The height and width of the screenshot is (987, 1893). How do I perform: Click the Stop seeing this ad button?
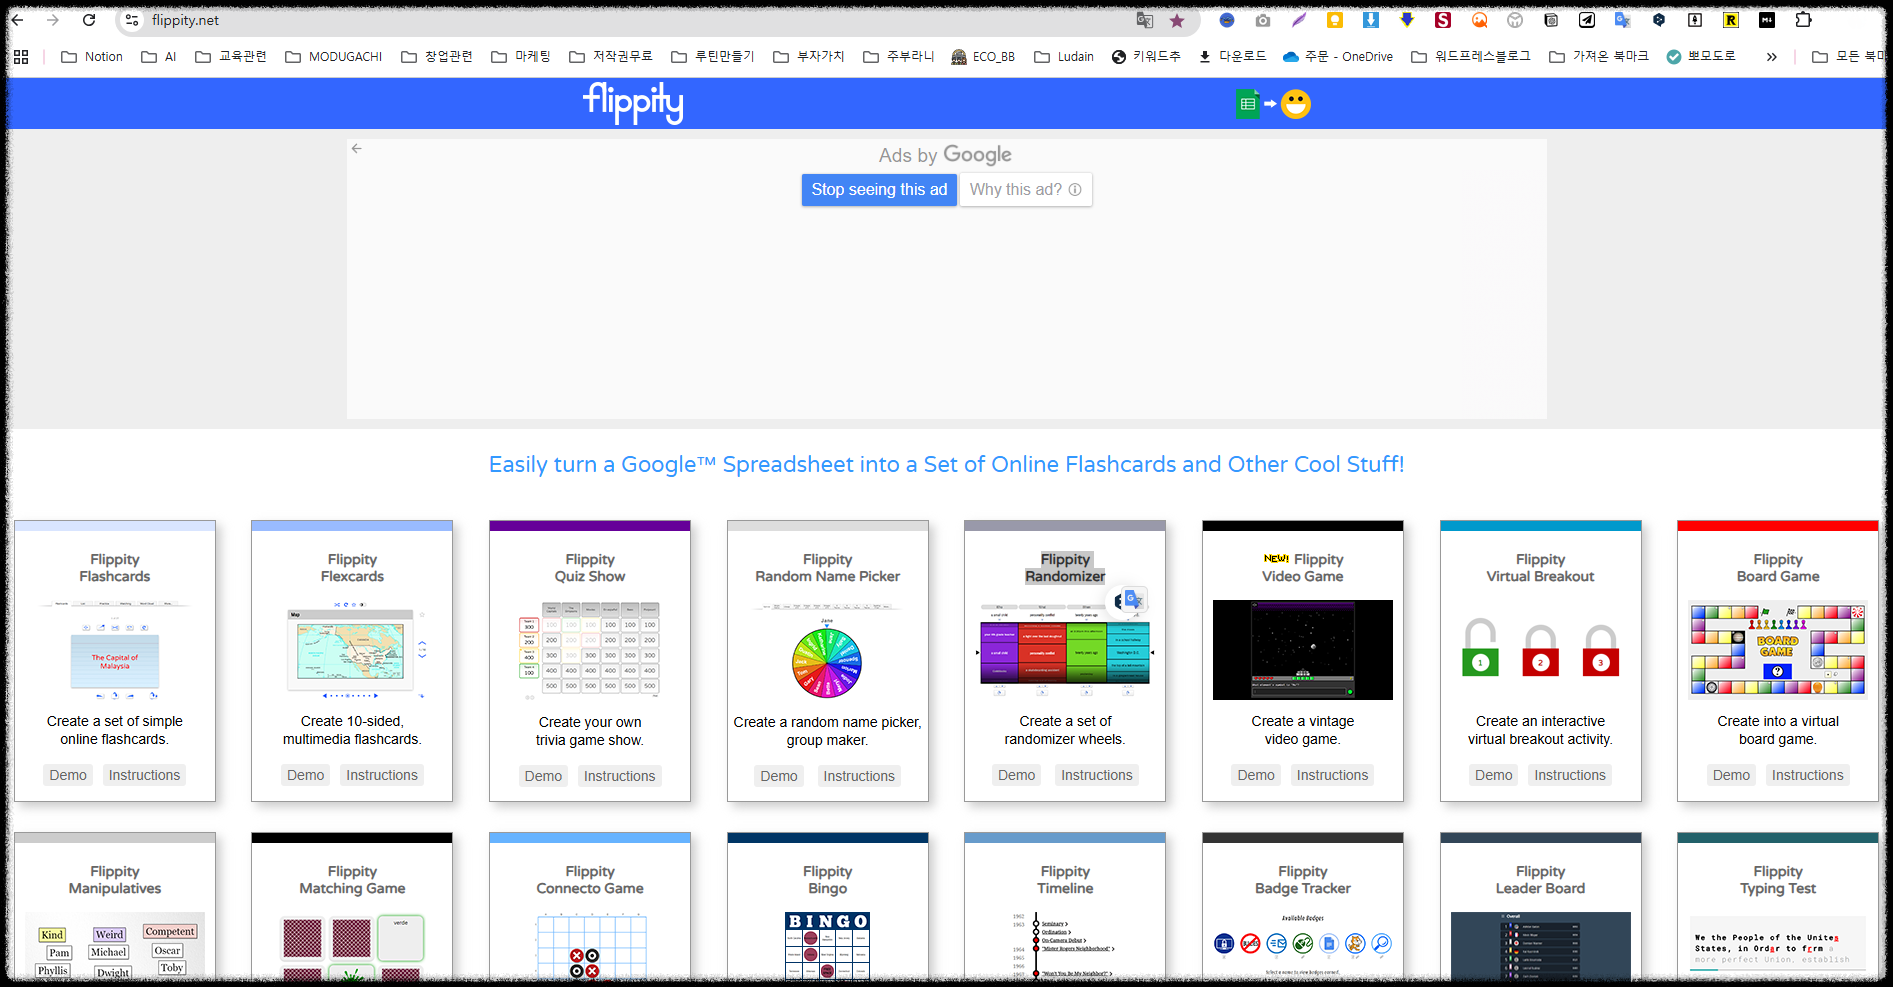click(x=879, y=189)
